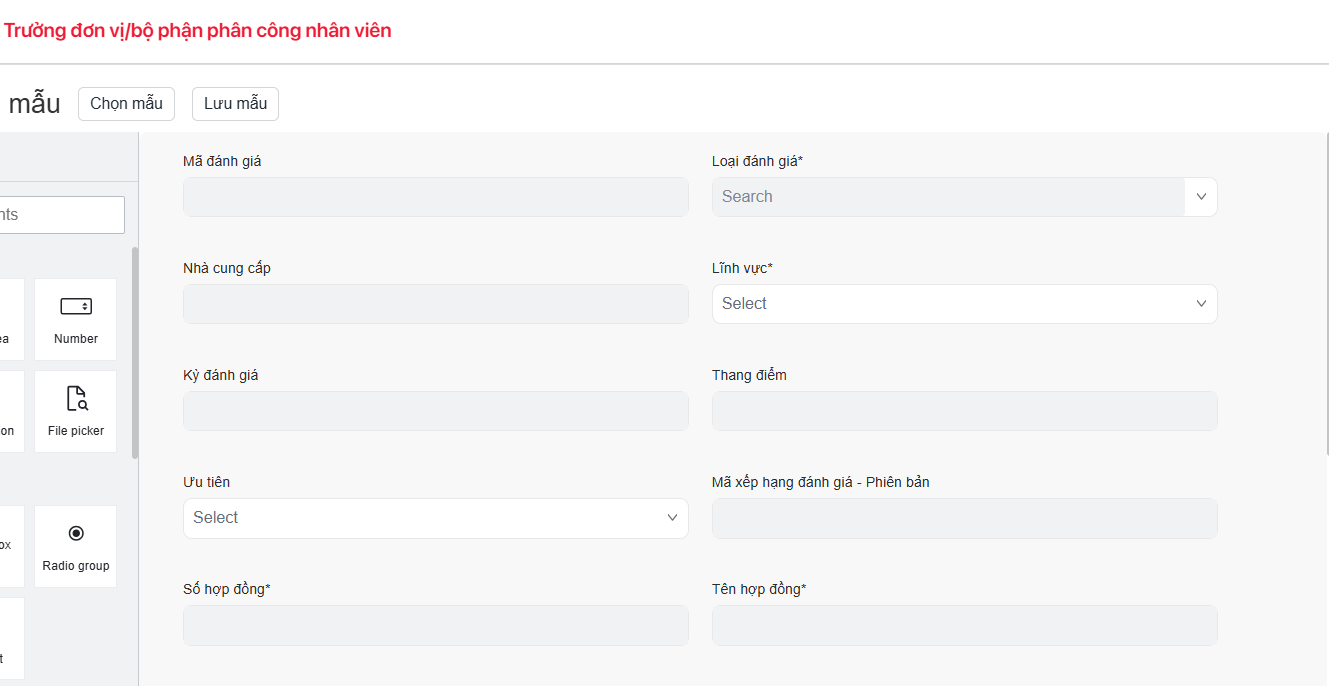Click the Mã đánh giá input field
The width and height of the screenshot is (1329, 686).
click(x=435, y=197)
